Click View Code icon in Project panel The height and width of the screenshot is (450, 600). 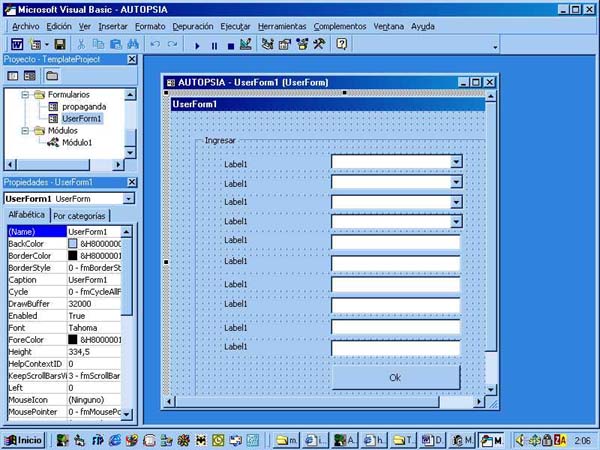click(x=14, y=76)
